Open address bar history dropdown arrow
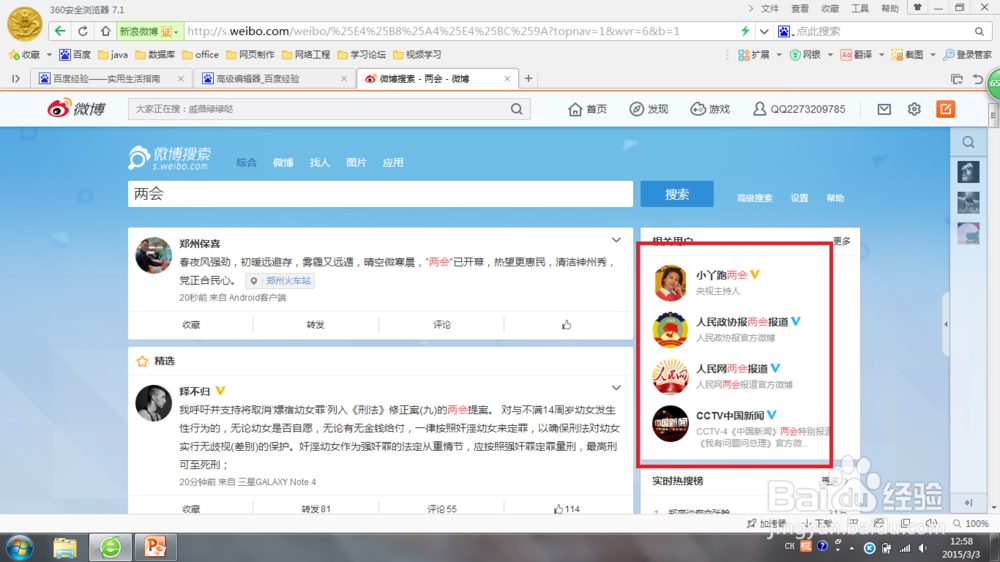This screenshot has width=1000, height=562. 764,31
